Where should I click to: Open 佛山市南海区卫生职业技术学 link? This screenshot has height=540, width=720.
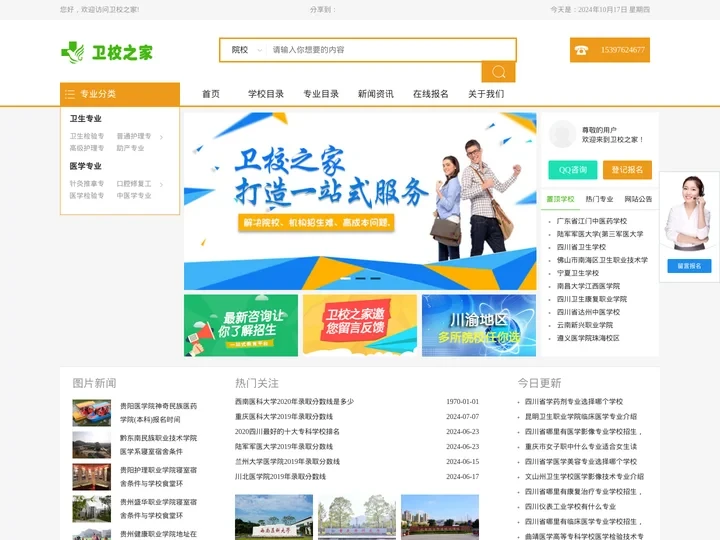[x=602, y=260]
